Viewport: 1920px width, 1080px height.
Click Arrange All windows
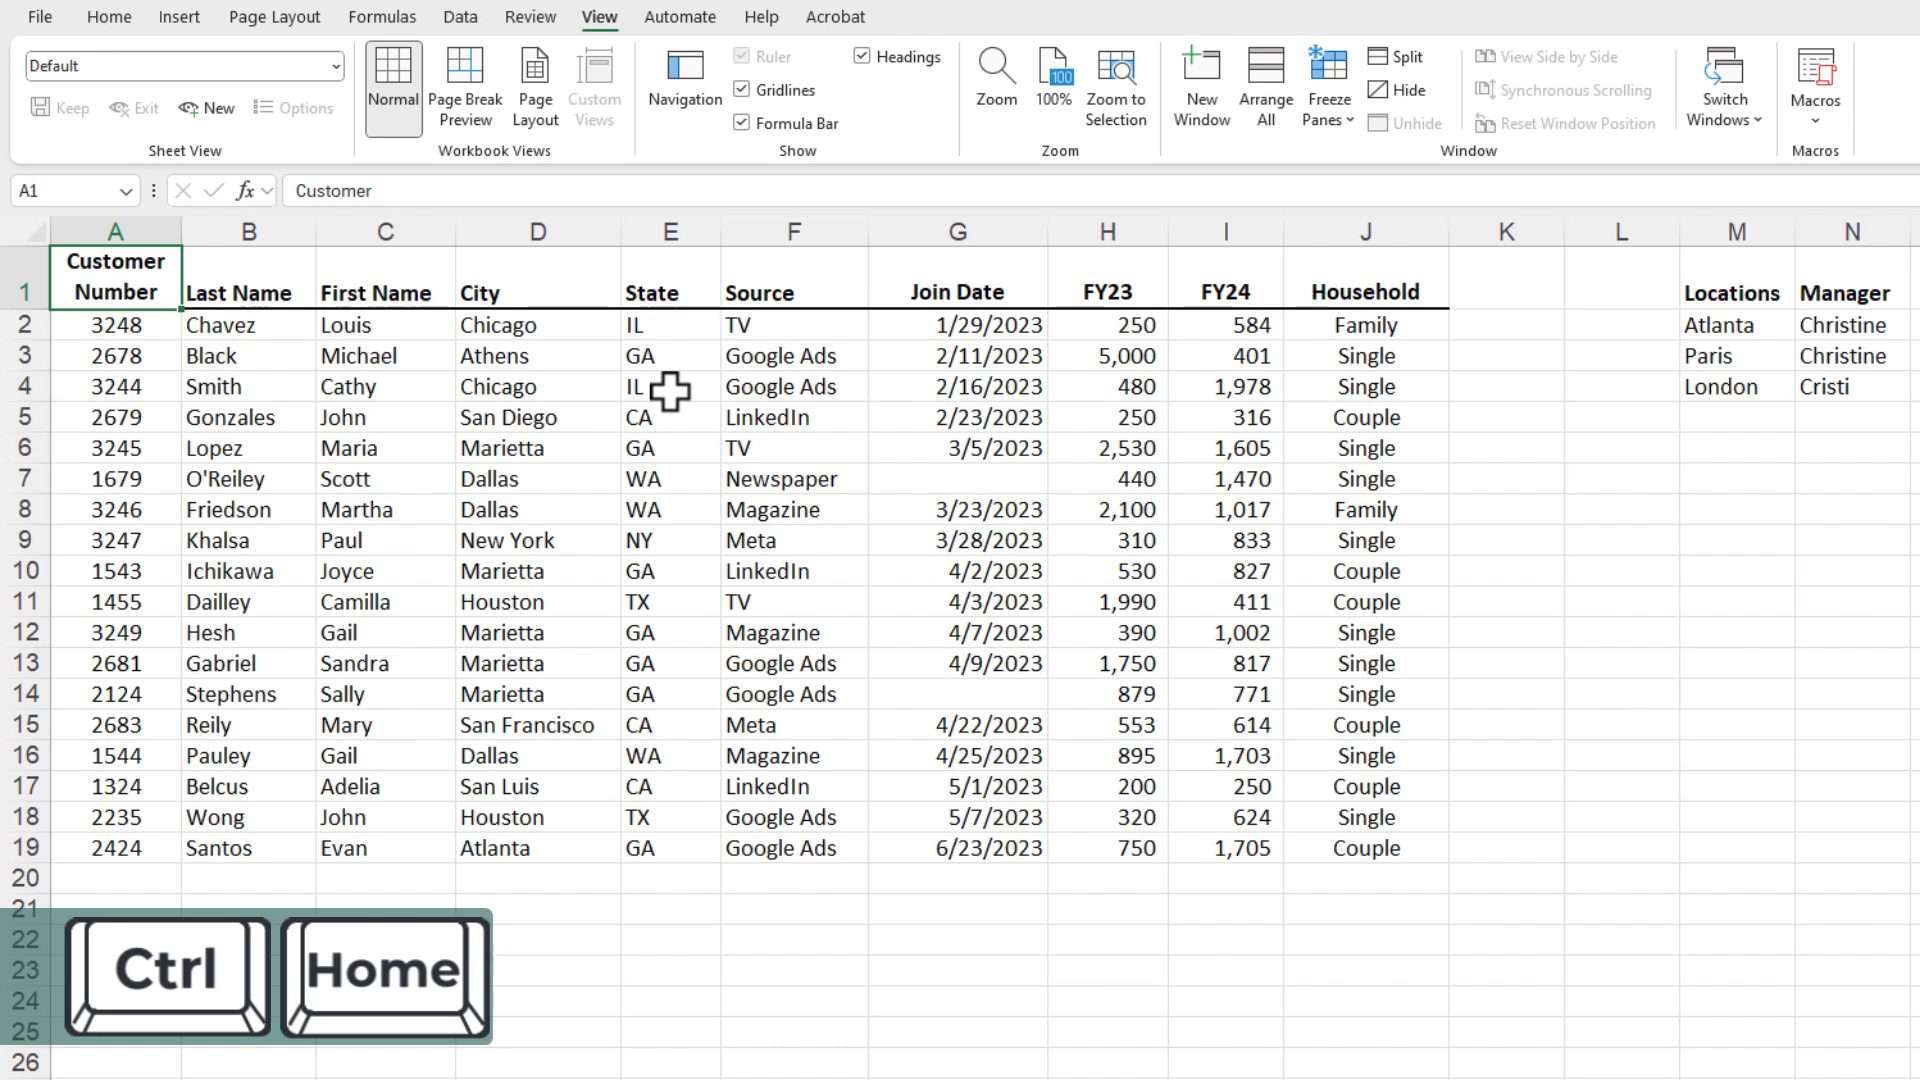(1265, 88)
